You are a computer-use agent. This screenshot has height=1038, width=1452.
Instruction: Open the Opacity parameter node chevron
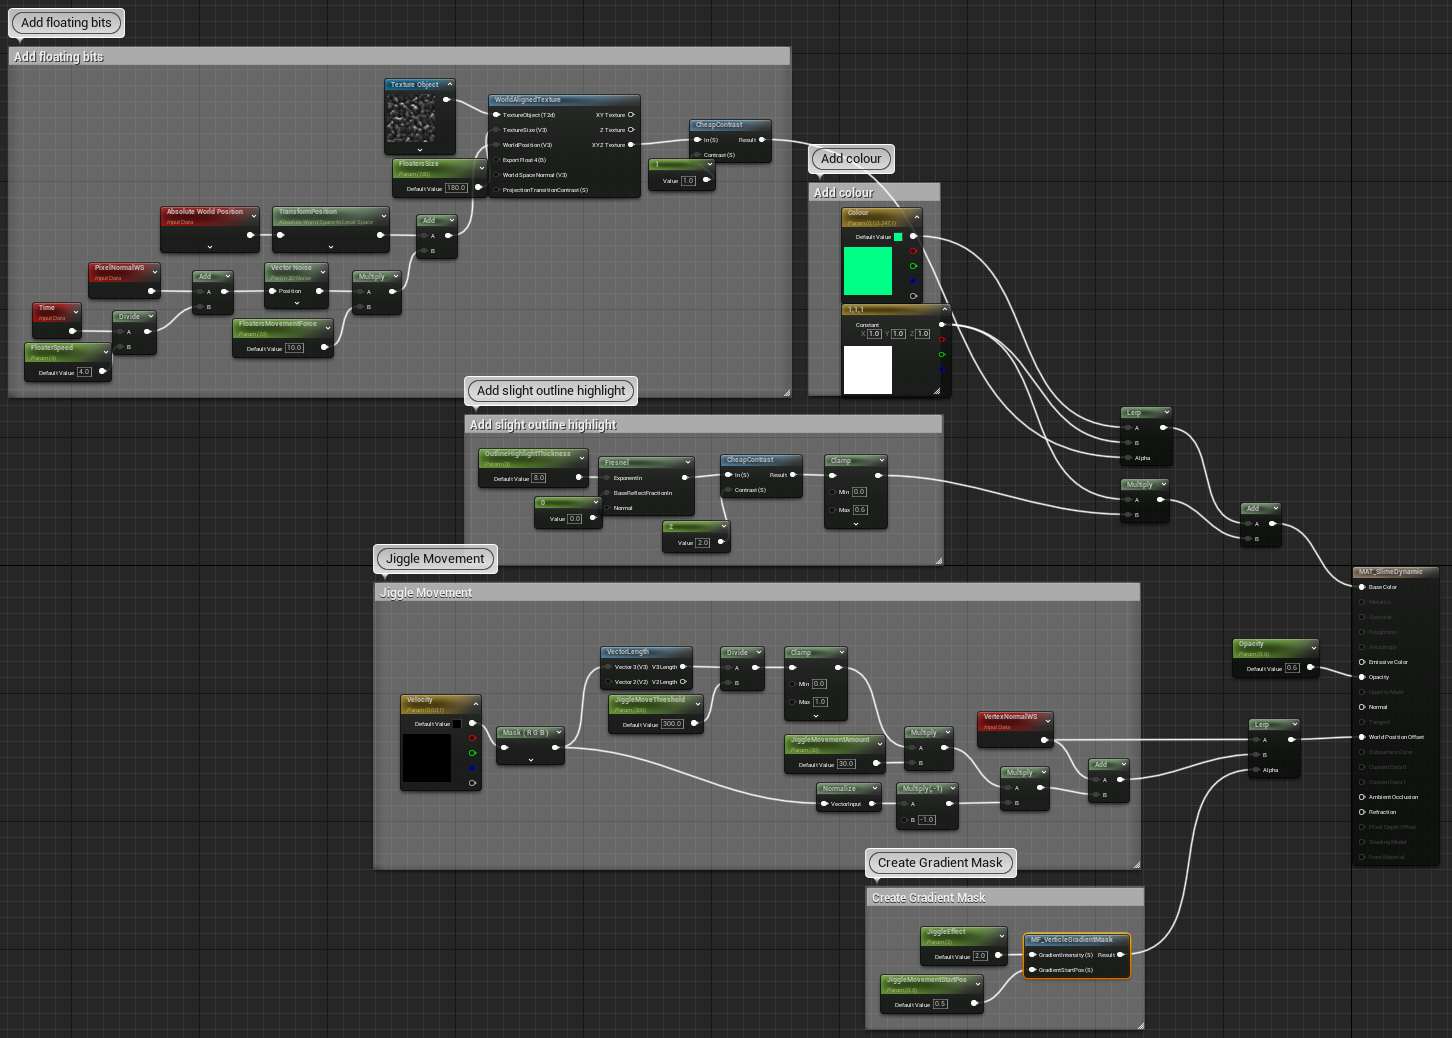click(1313, 648)
